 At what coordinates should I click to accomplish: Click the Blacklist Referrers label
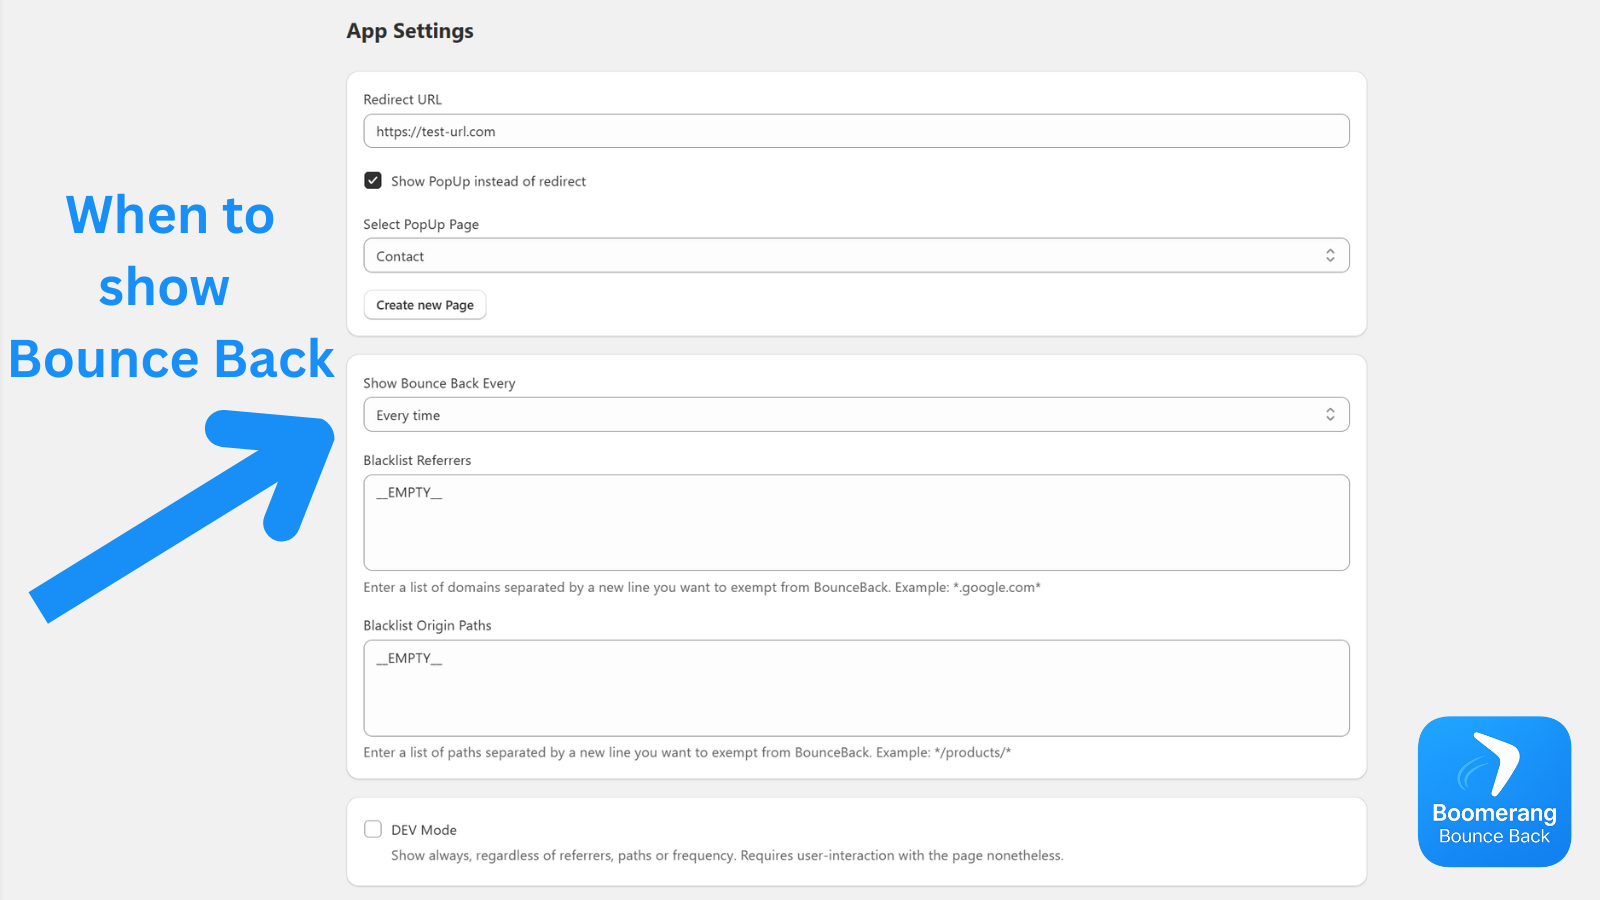tap(417, 460)
